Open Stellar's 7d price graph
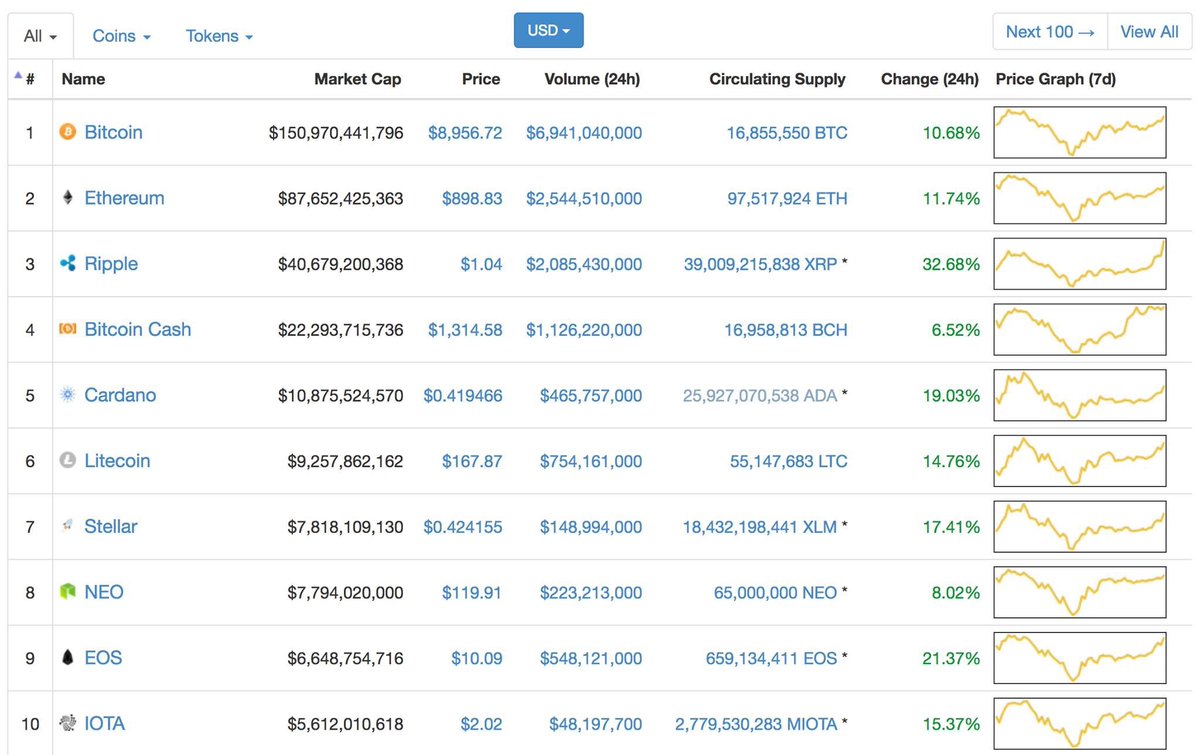 [1080, 526]
